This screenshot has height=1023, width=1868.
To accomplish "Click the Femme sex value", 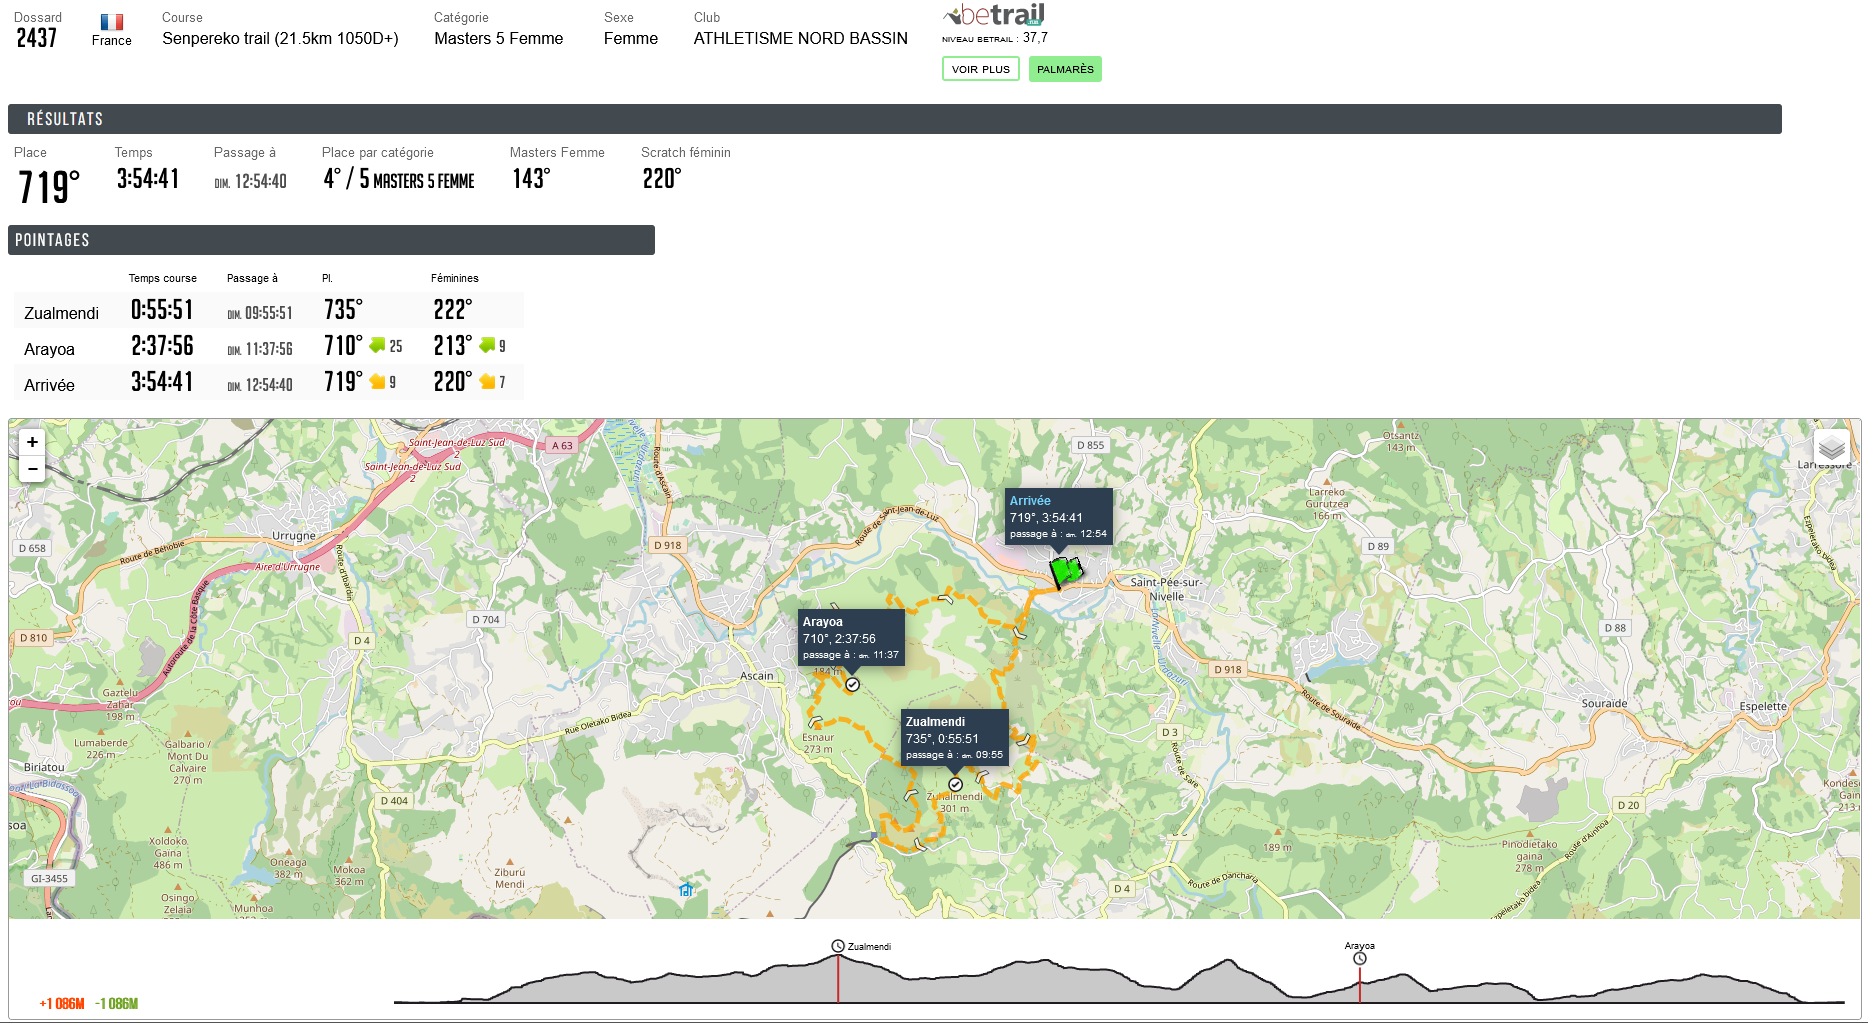I will coord(631,39).
